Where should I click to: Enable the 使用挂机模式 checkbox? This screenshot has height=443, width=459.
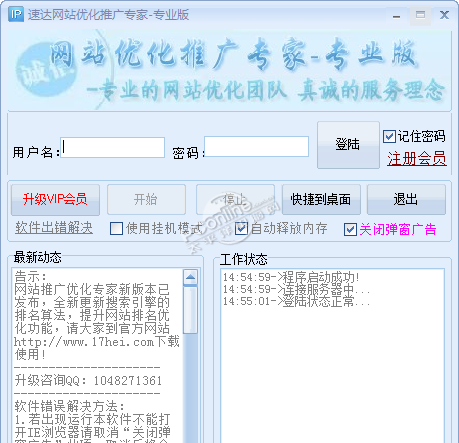(x=116, y=229)
